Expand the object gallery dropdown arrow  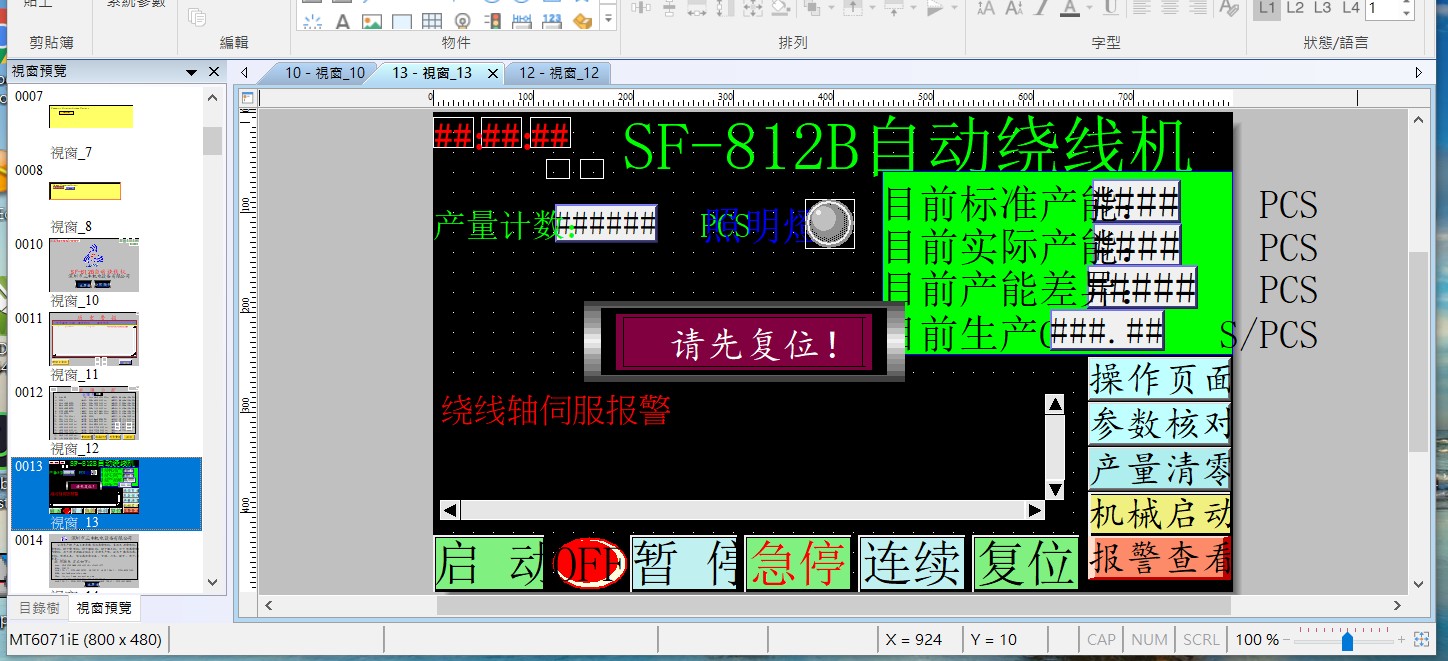[x=608, y=19]
